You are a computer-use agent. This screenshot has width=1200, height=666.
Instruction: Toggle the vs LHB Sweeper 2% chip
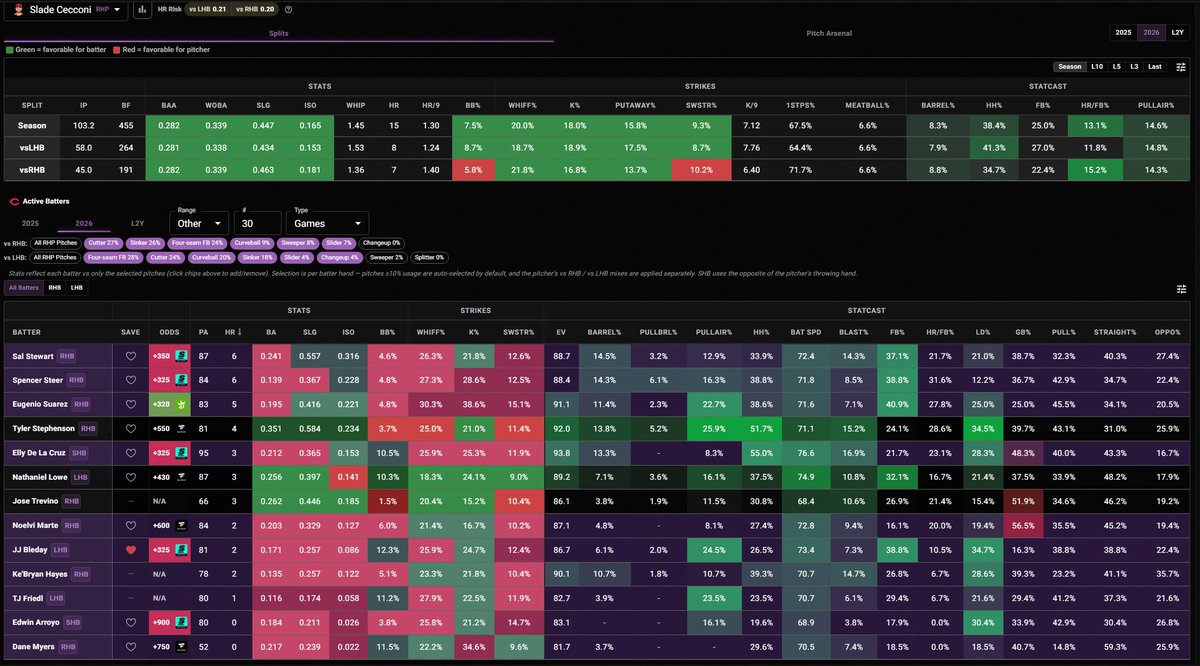(386, 257)
